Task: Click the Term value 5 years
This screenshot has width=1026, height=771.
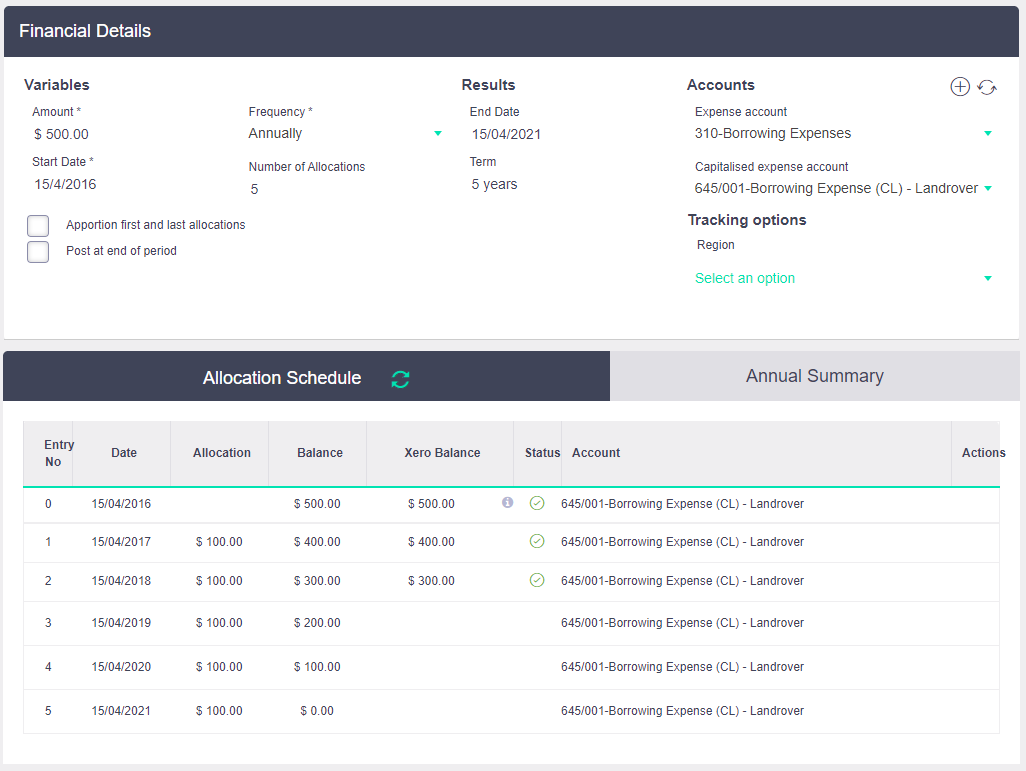Action: [x=495, y=185]
